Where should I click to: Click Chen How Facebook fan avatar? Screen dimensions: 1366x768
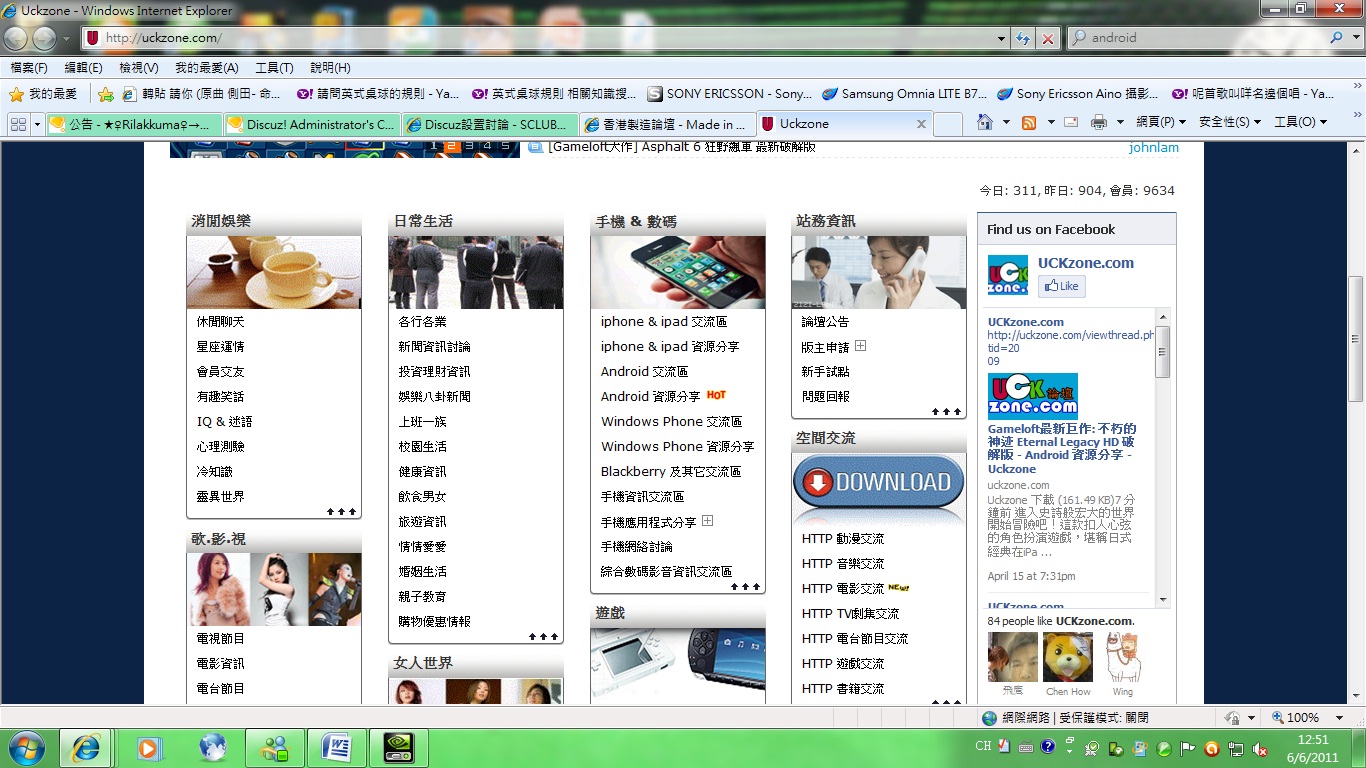pos(1068,658)
